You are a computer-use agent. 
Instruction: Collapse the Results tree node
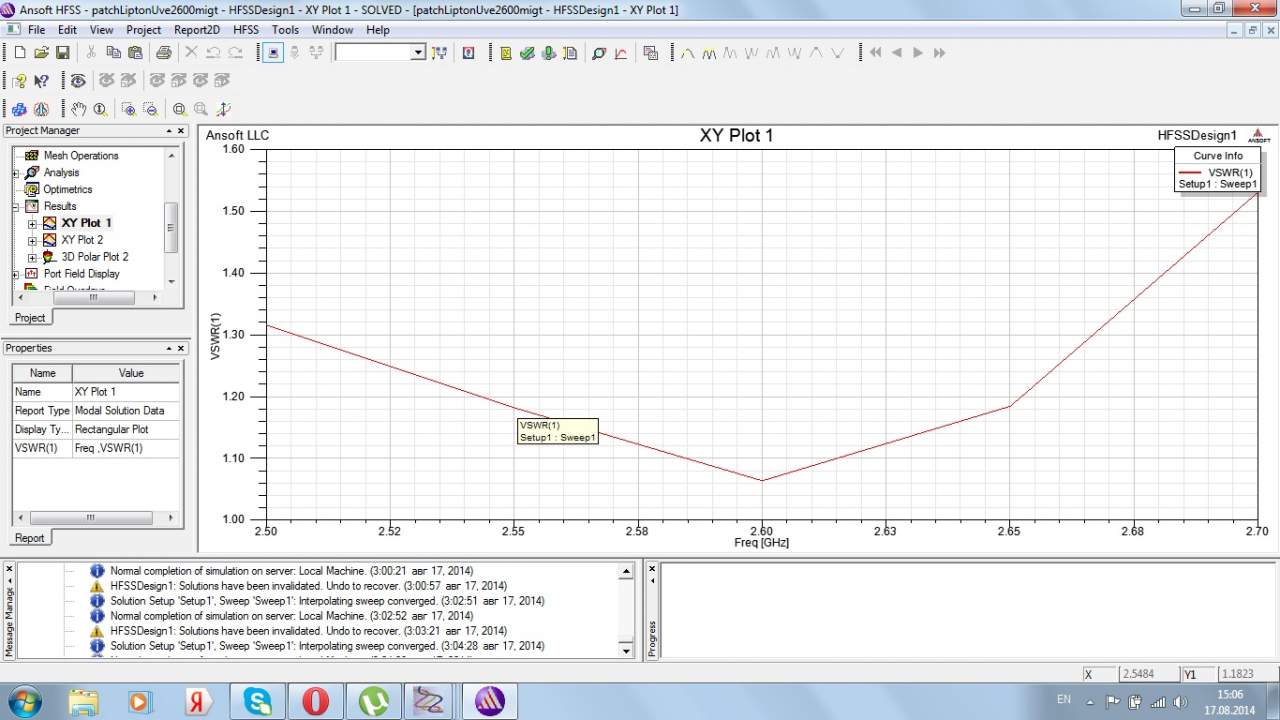(x=16, y=206)
